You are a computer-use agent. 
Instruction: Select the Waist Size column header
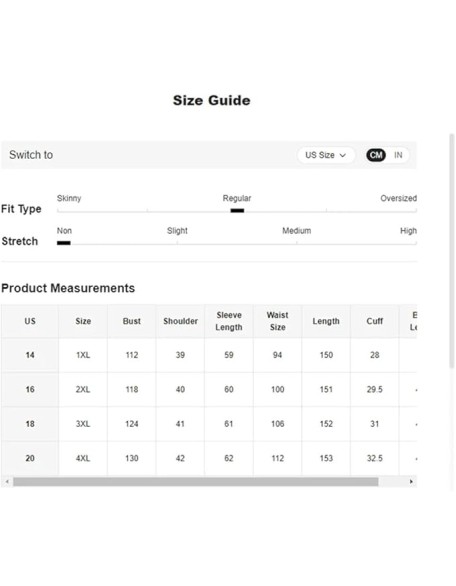pos(277,321)
